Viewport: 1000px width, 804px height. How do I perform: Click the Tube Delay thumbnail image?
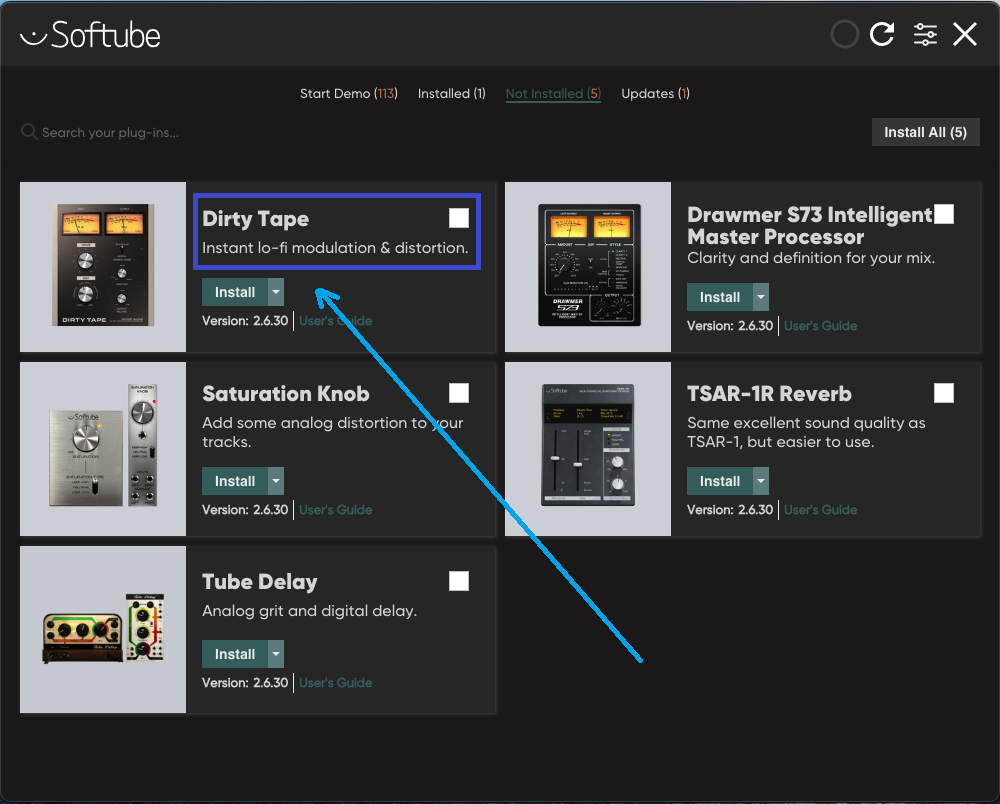tap(103, 629)
